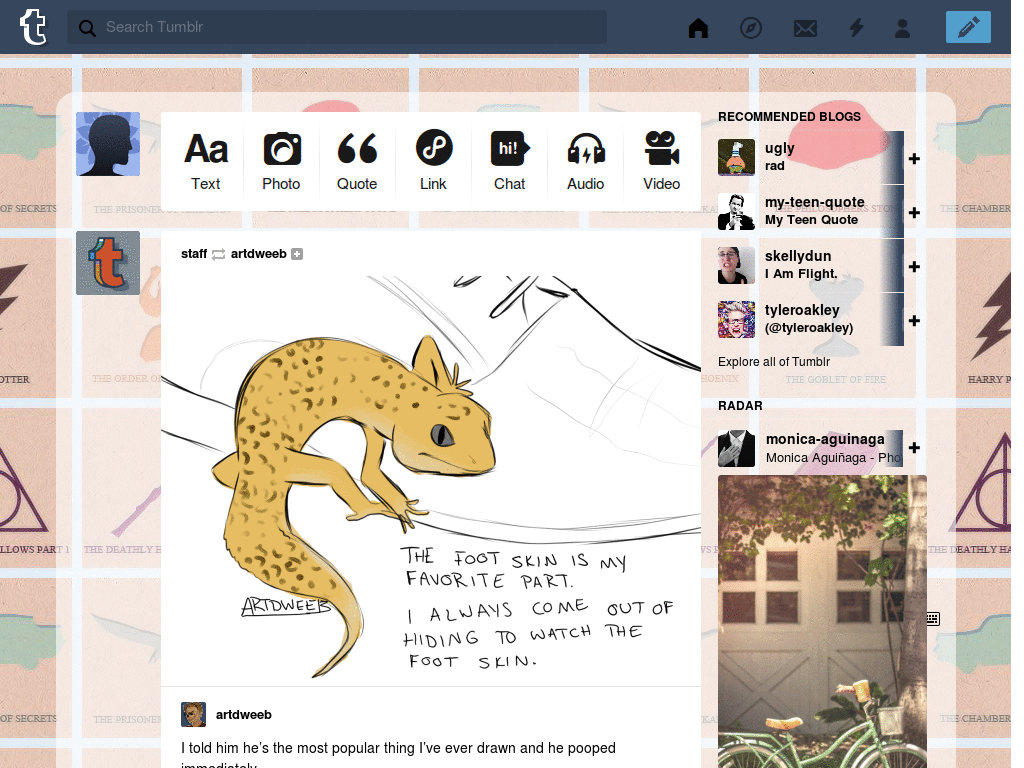Open the Account person icon

[x=903, y=28]
